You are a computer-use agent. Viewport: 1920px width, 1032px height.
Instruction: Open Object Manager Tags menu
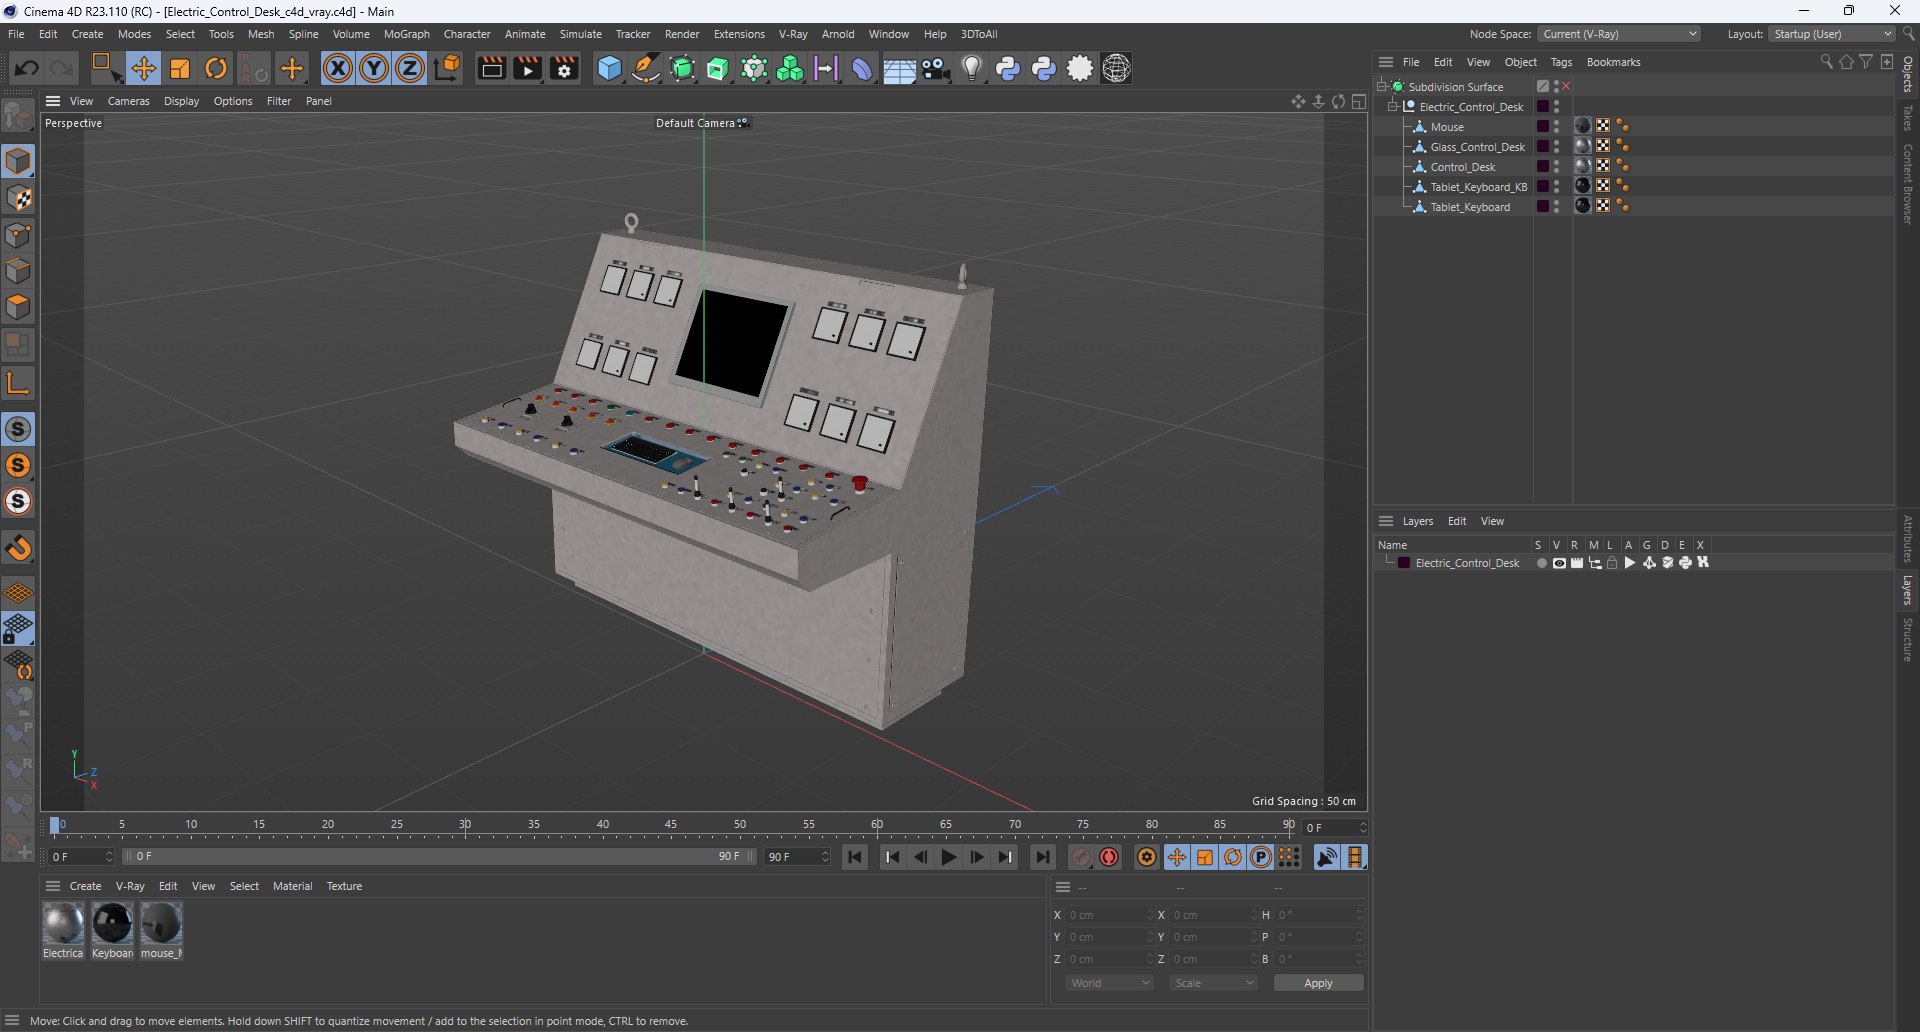coord(1561,62)
